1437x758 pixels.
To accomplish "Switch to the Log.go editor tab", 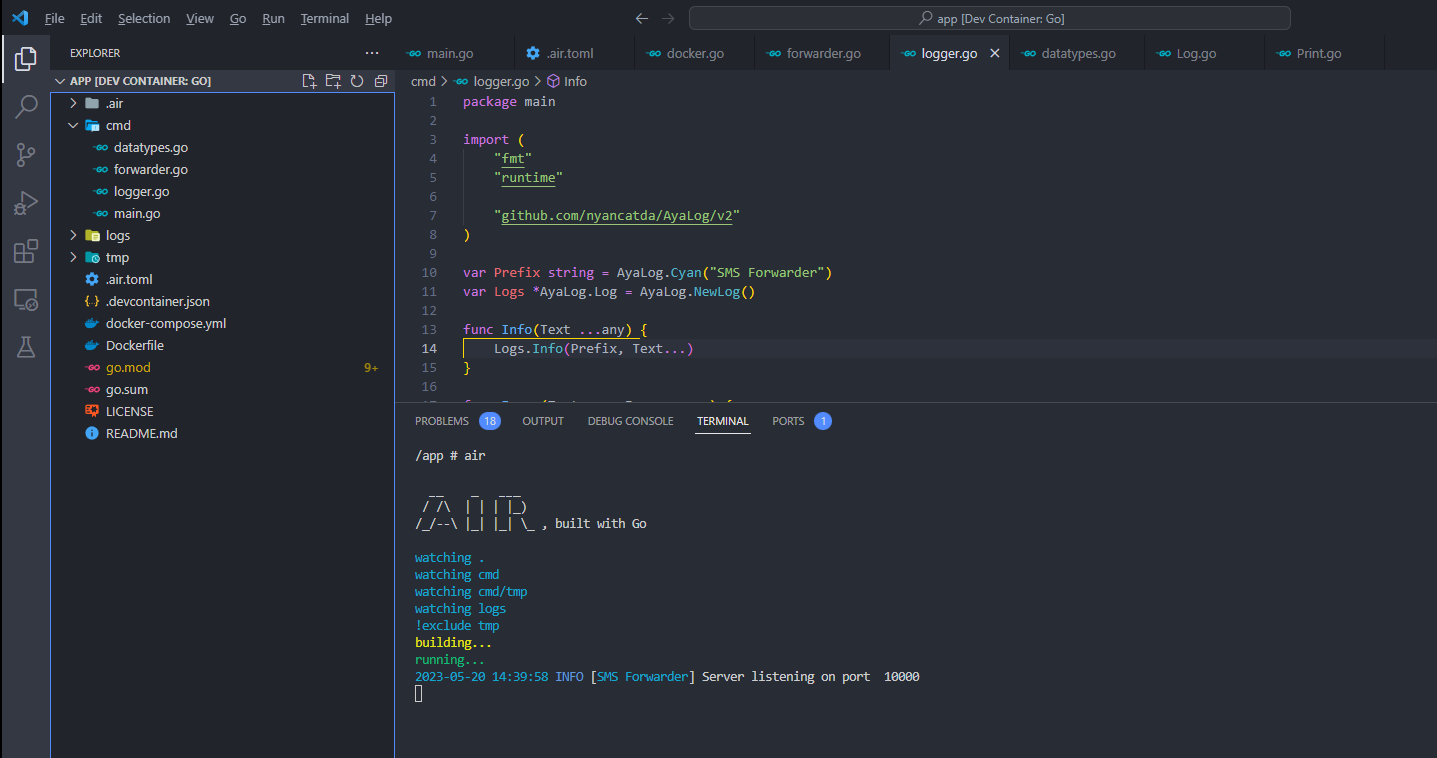I will 1204,53.
